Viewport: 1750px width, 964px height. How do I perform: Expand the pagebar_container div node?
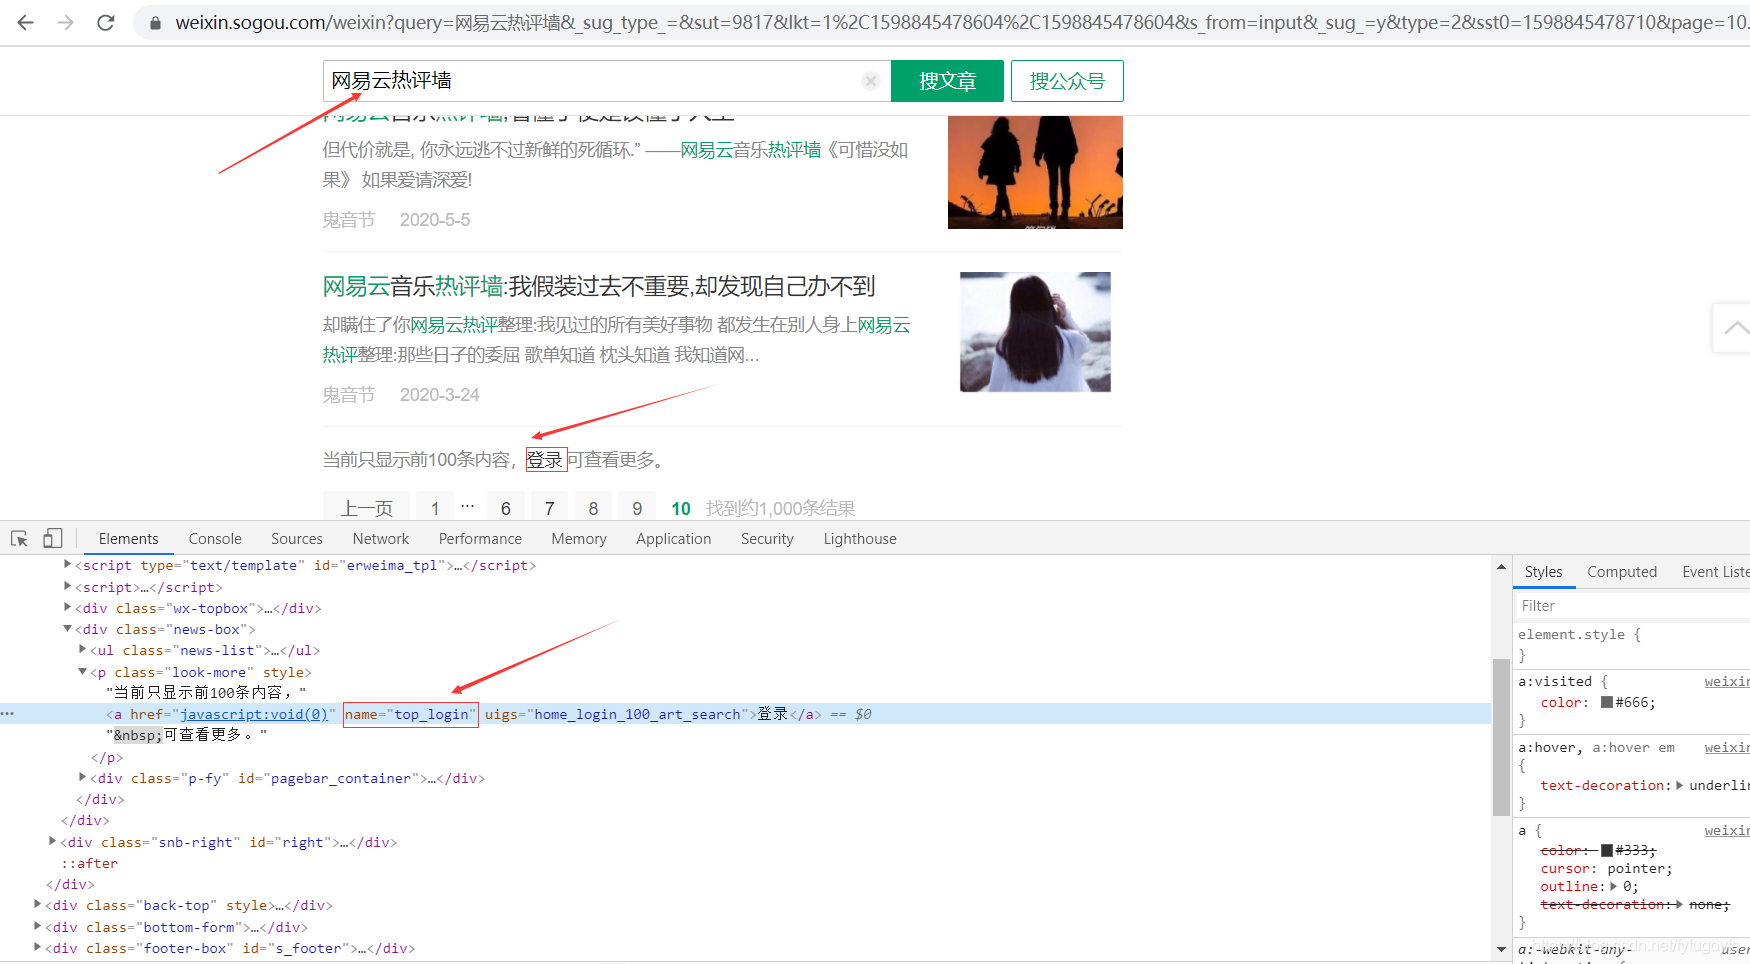pyautogui.click(x=82, y=777)
